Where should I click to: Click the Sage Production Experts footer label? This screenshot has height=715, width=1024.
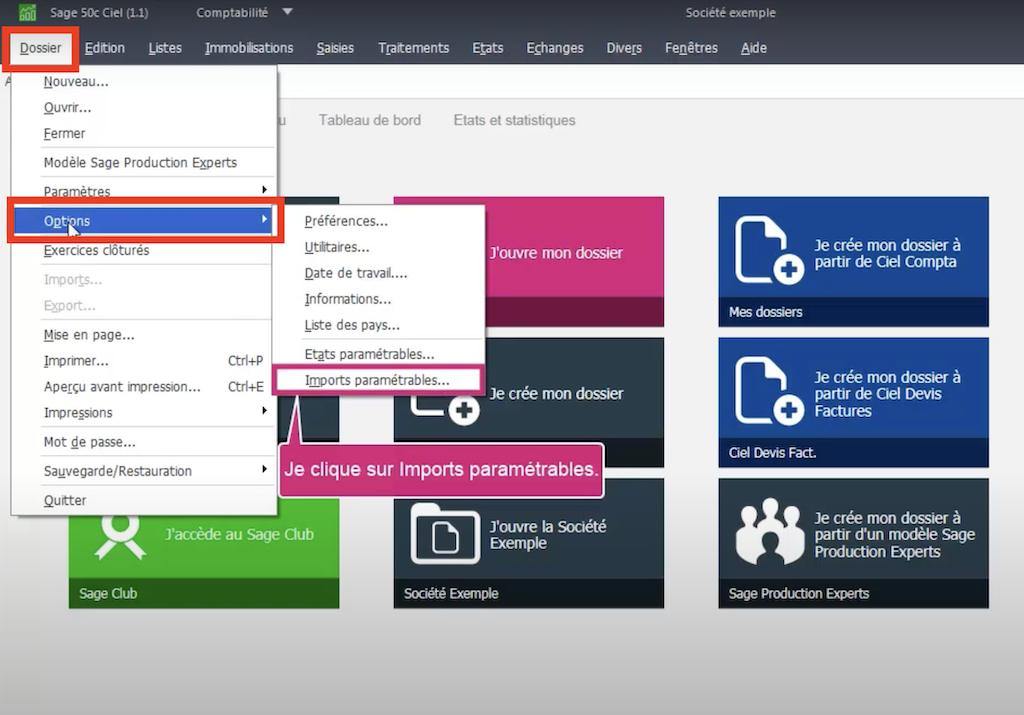(799, 594)
